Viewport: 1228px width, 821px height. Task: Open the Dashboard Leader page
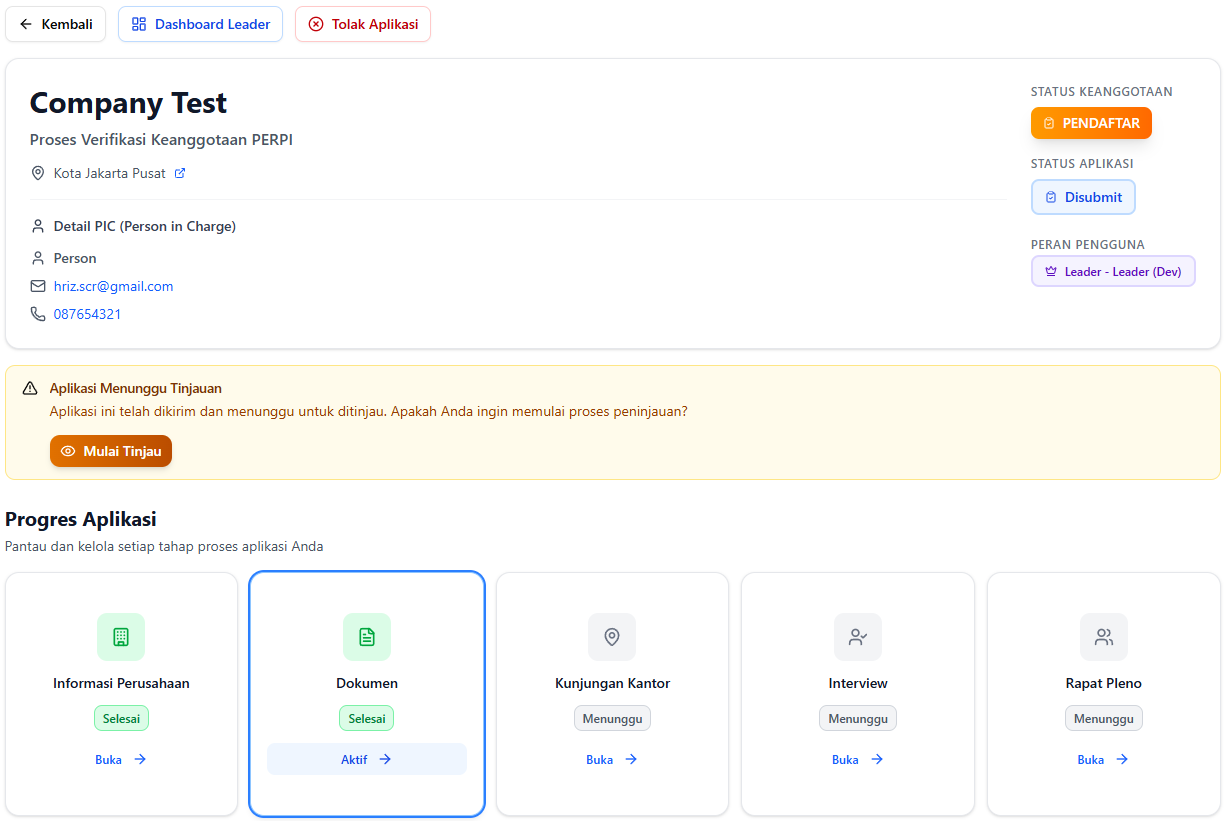point(200,23)
